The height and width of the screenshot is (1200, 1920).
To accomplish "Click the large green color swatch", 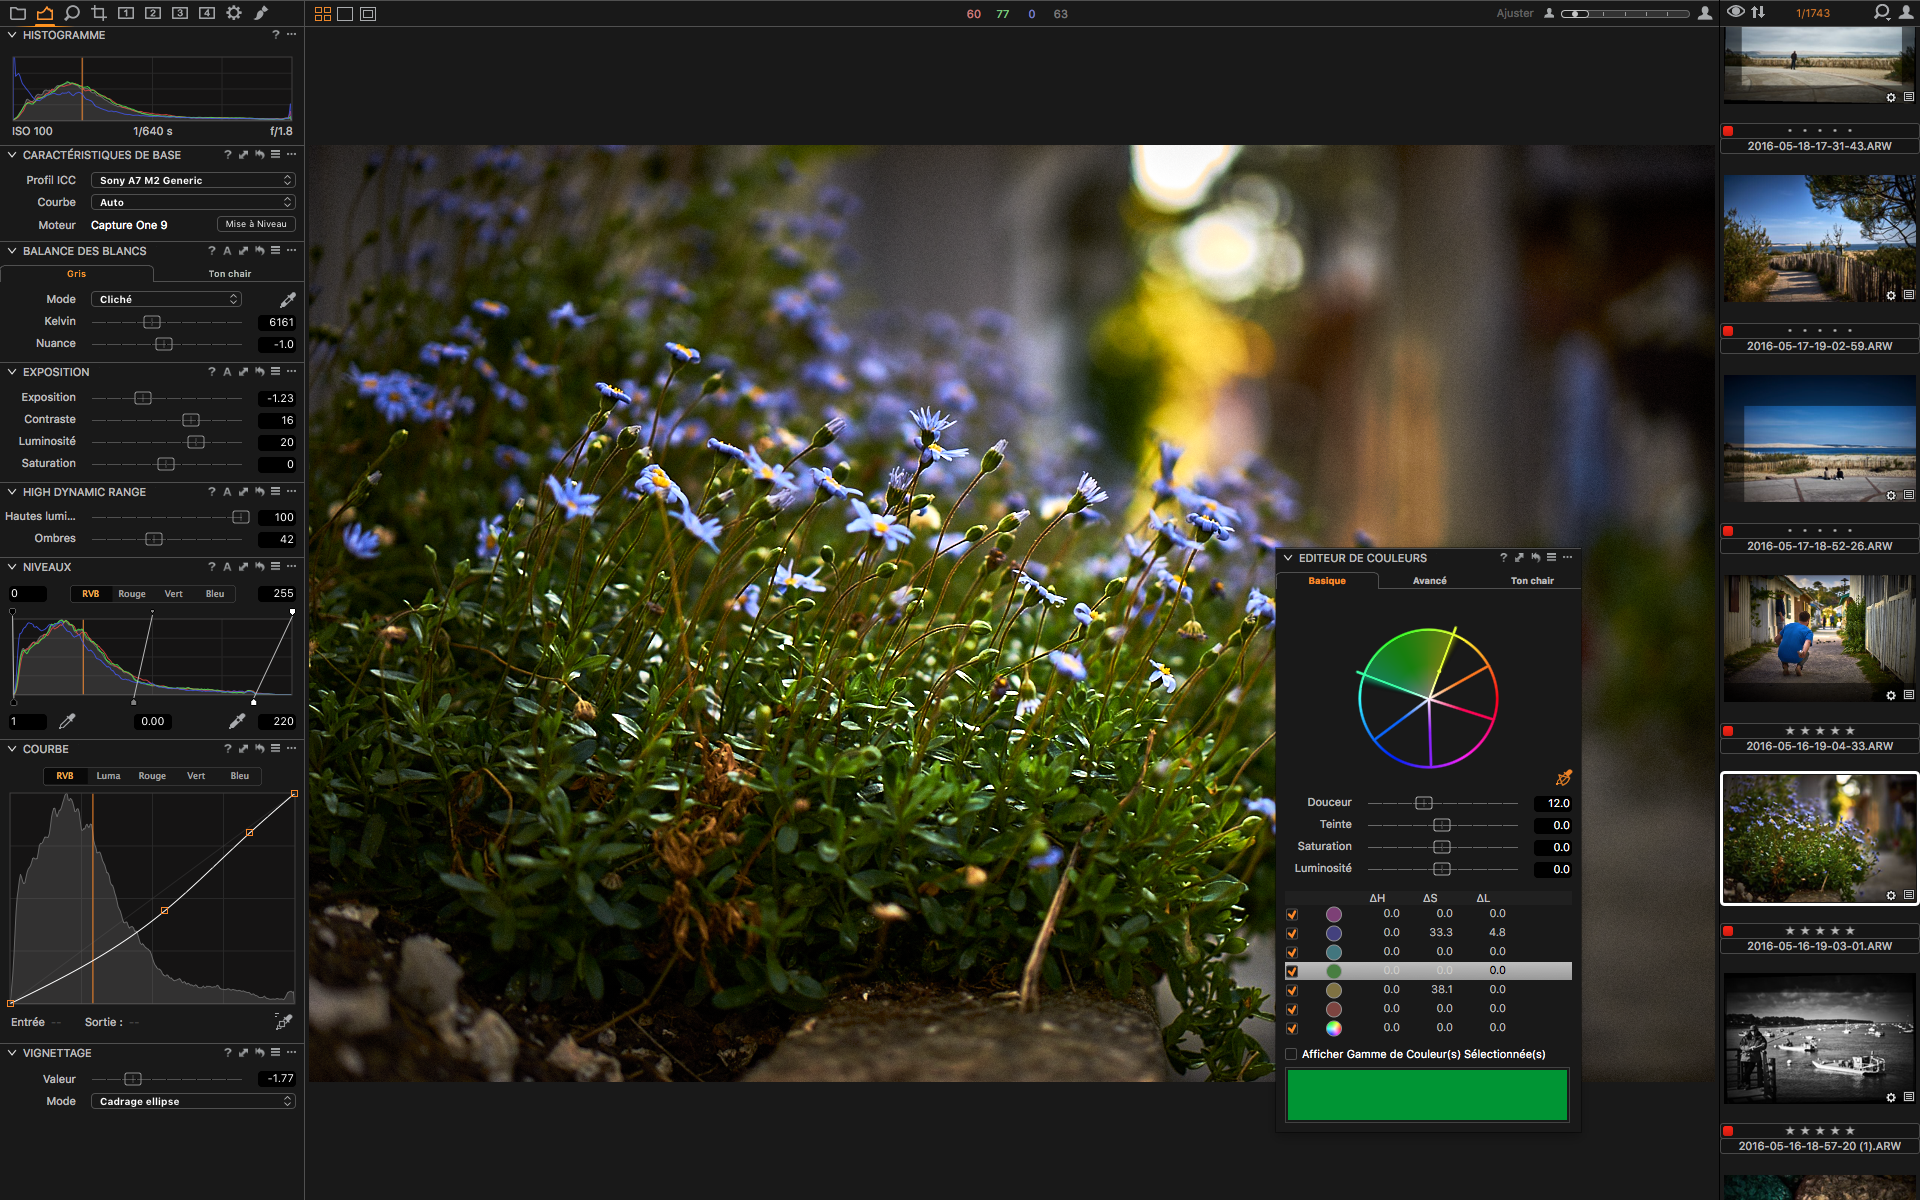I will (1427, 1095).
